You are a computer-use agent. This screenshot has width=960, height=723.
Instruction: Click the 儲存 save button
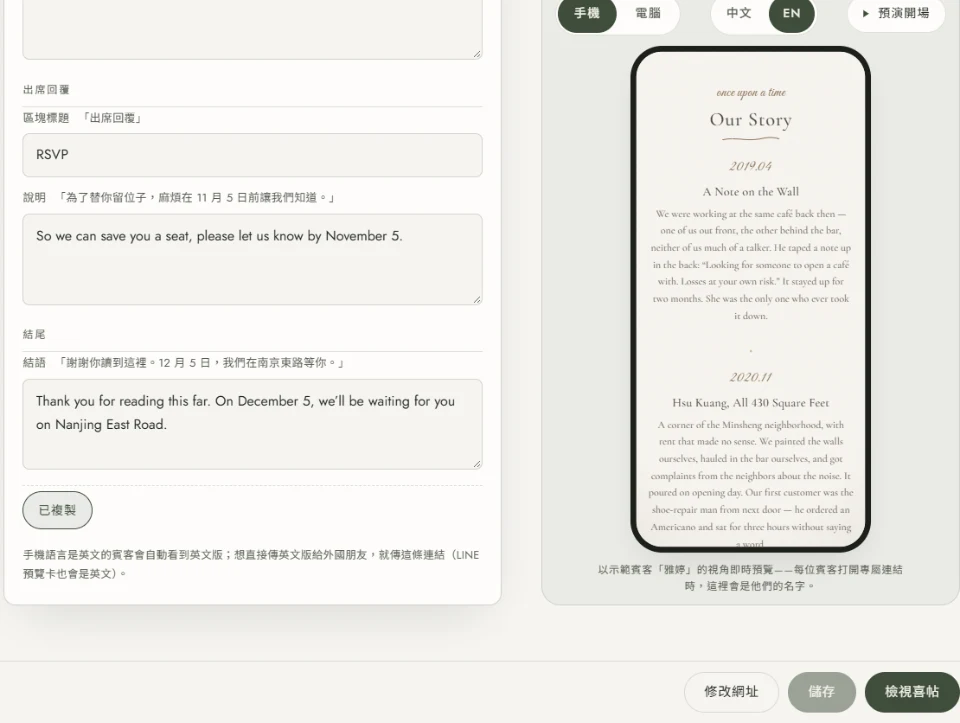tap(821, 692)
